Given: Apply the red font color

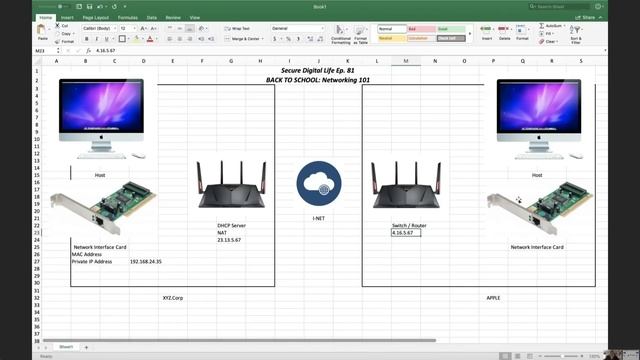Looking at the screenshot, I should click(150, 39).
